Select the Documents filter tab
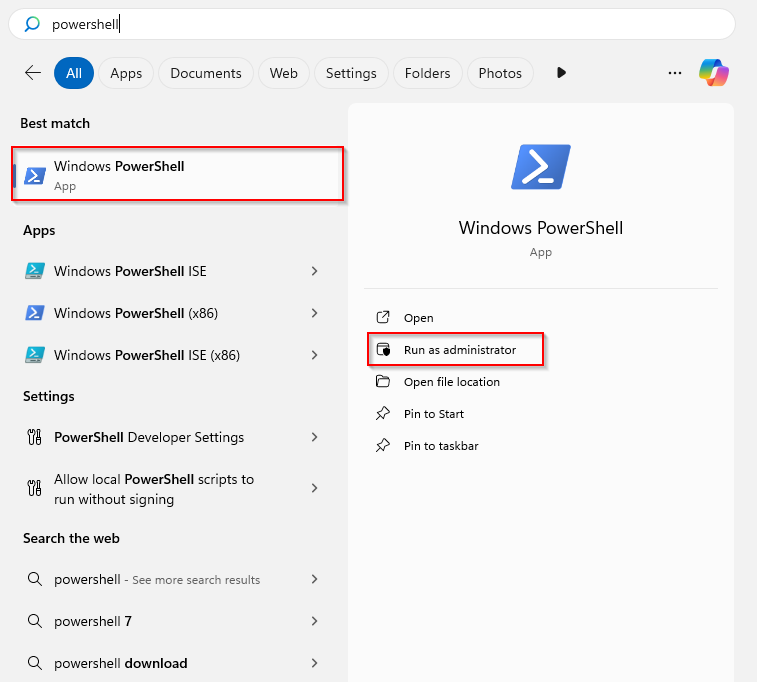The width and height of the screenshot is (757, 682). [206, 73]
